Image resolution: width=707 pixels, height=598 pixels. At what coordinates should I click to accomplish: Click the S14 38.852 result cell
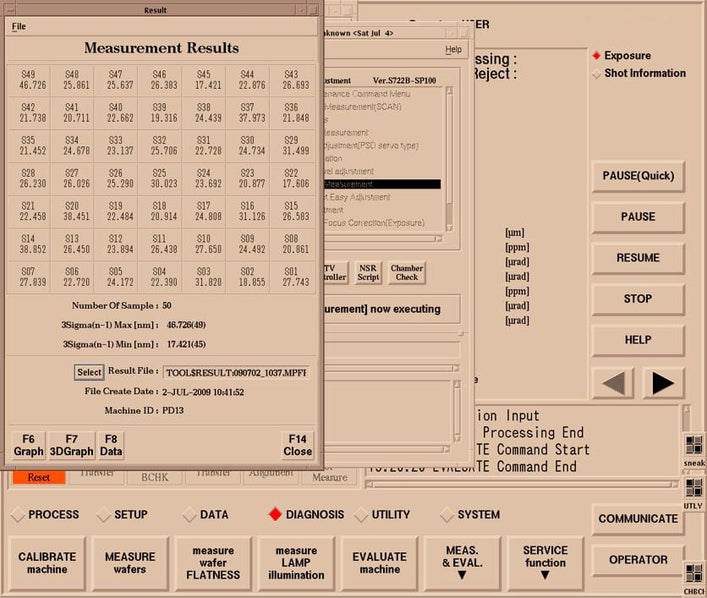28,244
